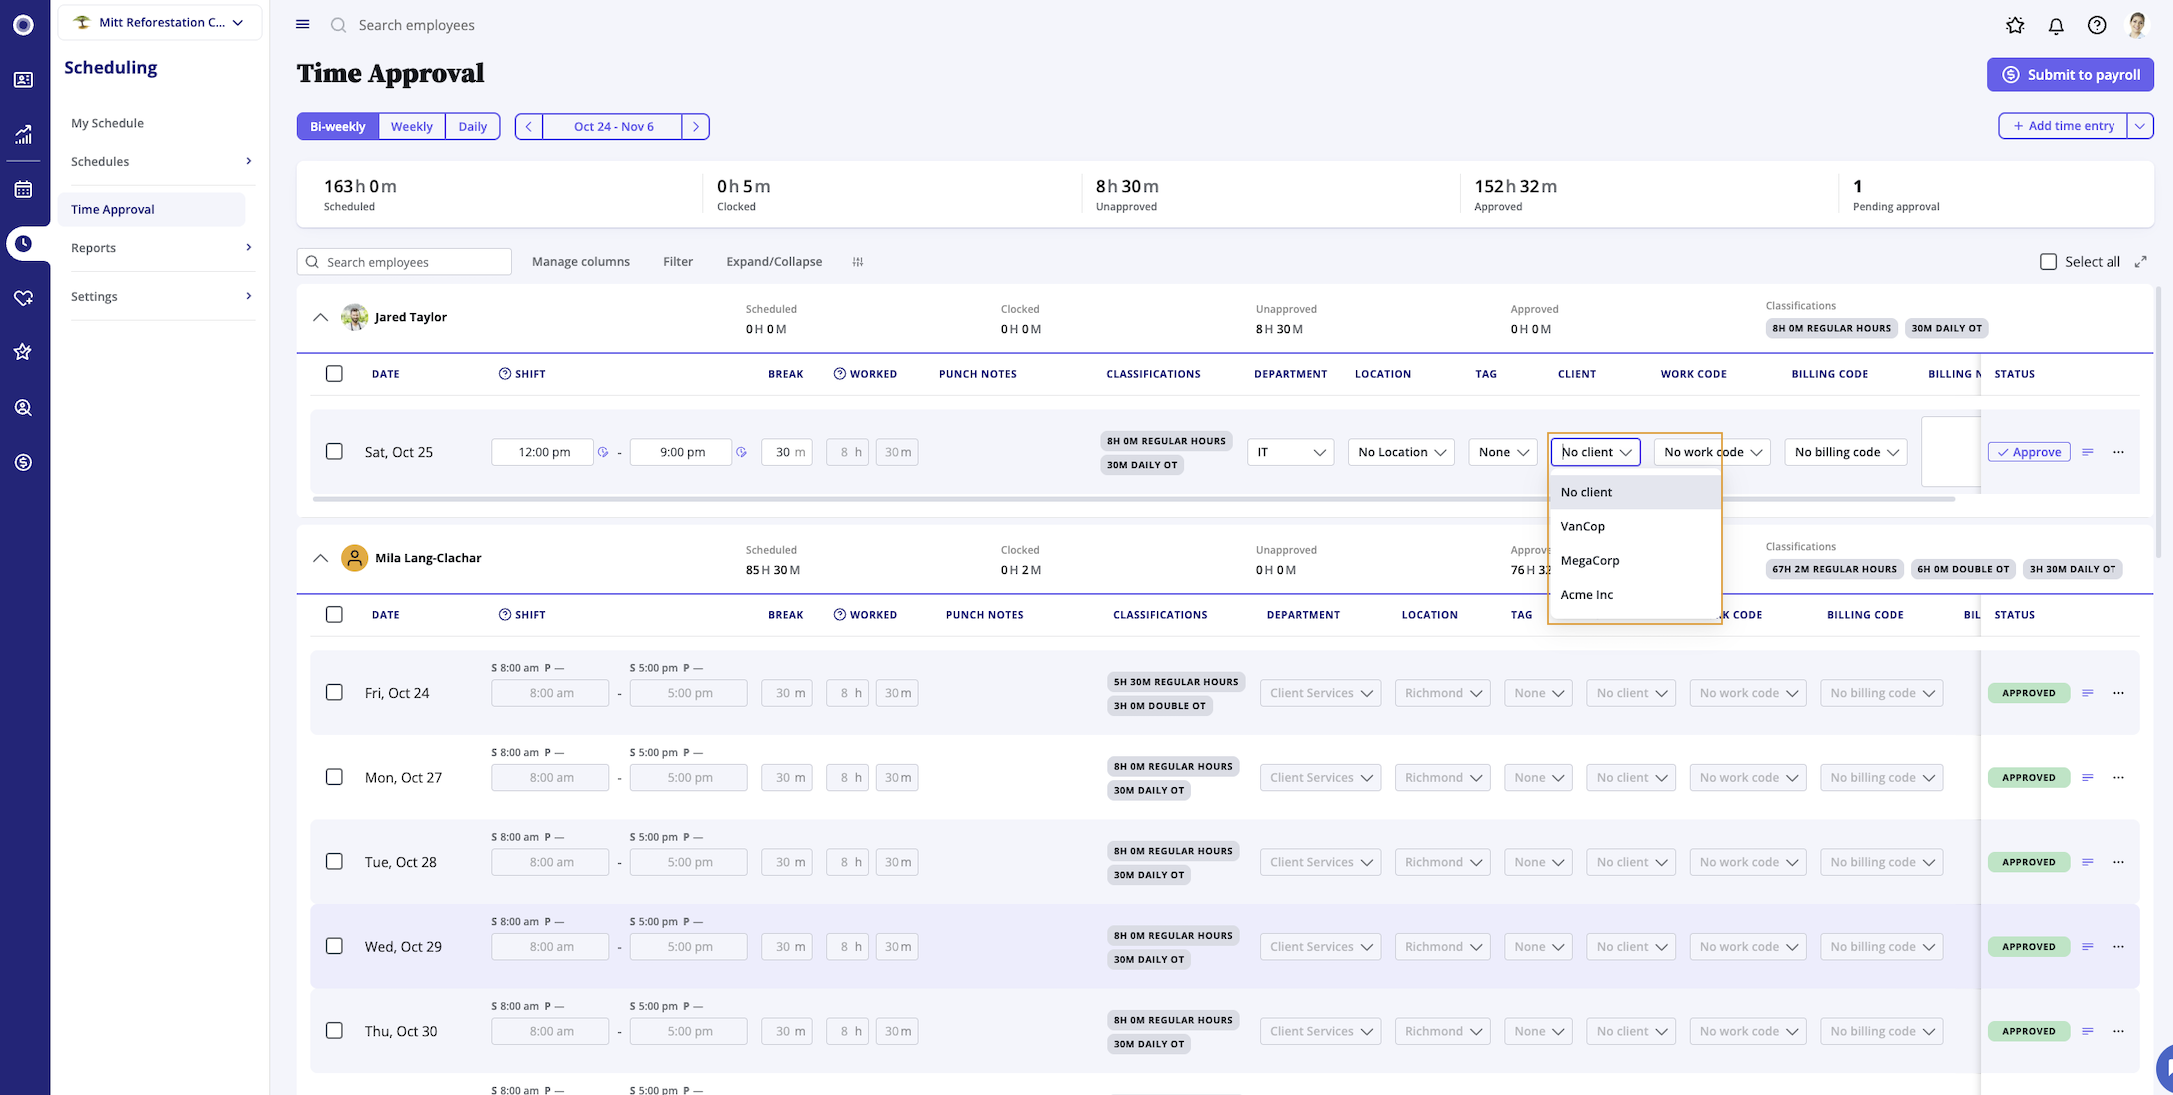Open the Mitt Reforestation company switcher
Screen dimensions: 2173x1095
tap(160, 22)
